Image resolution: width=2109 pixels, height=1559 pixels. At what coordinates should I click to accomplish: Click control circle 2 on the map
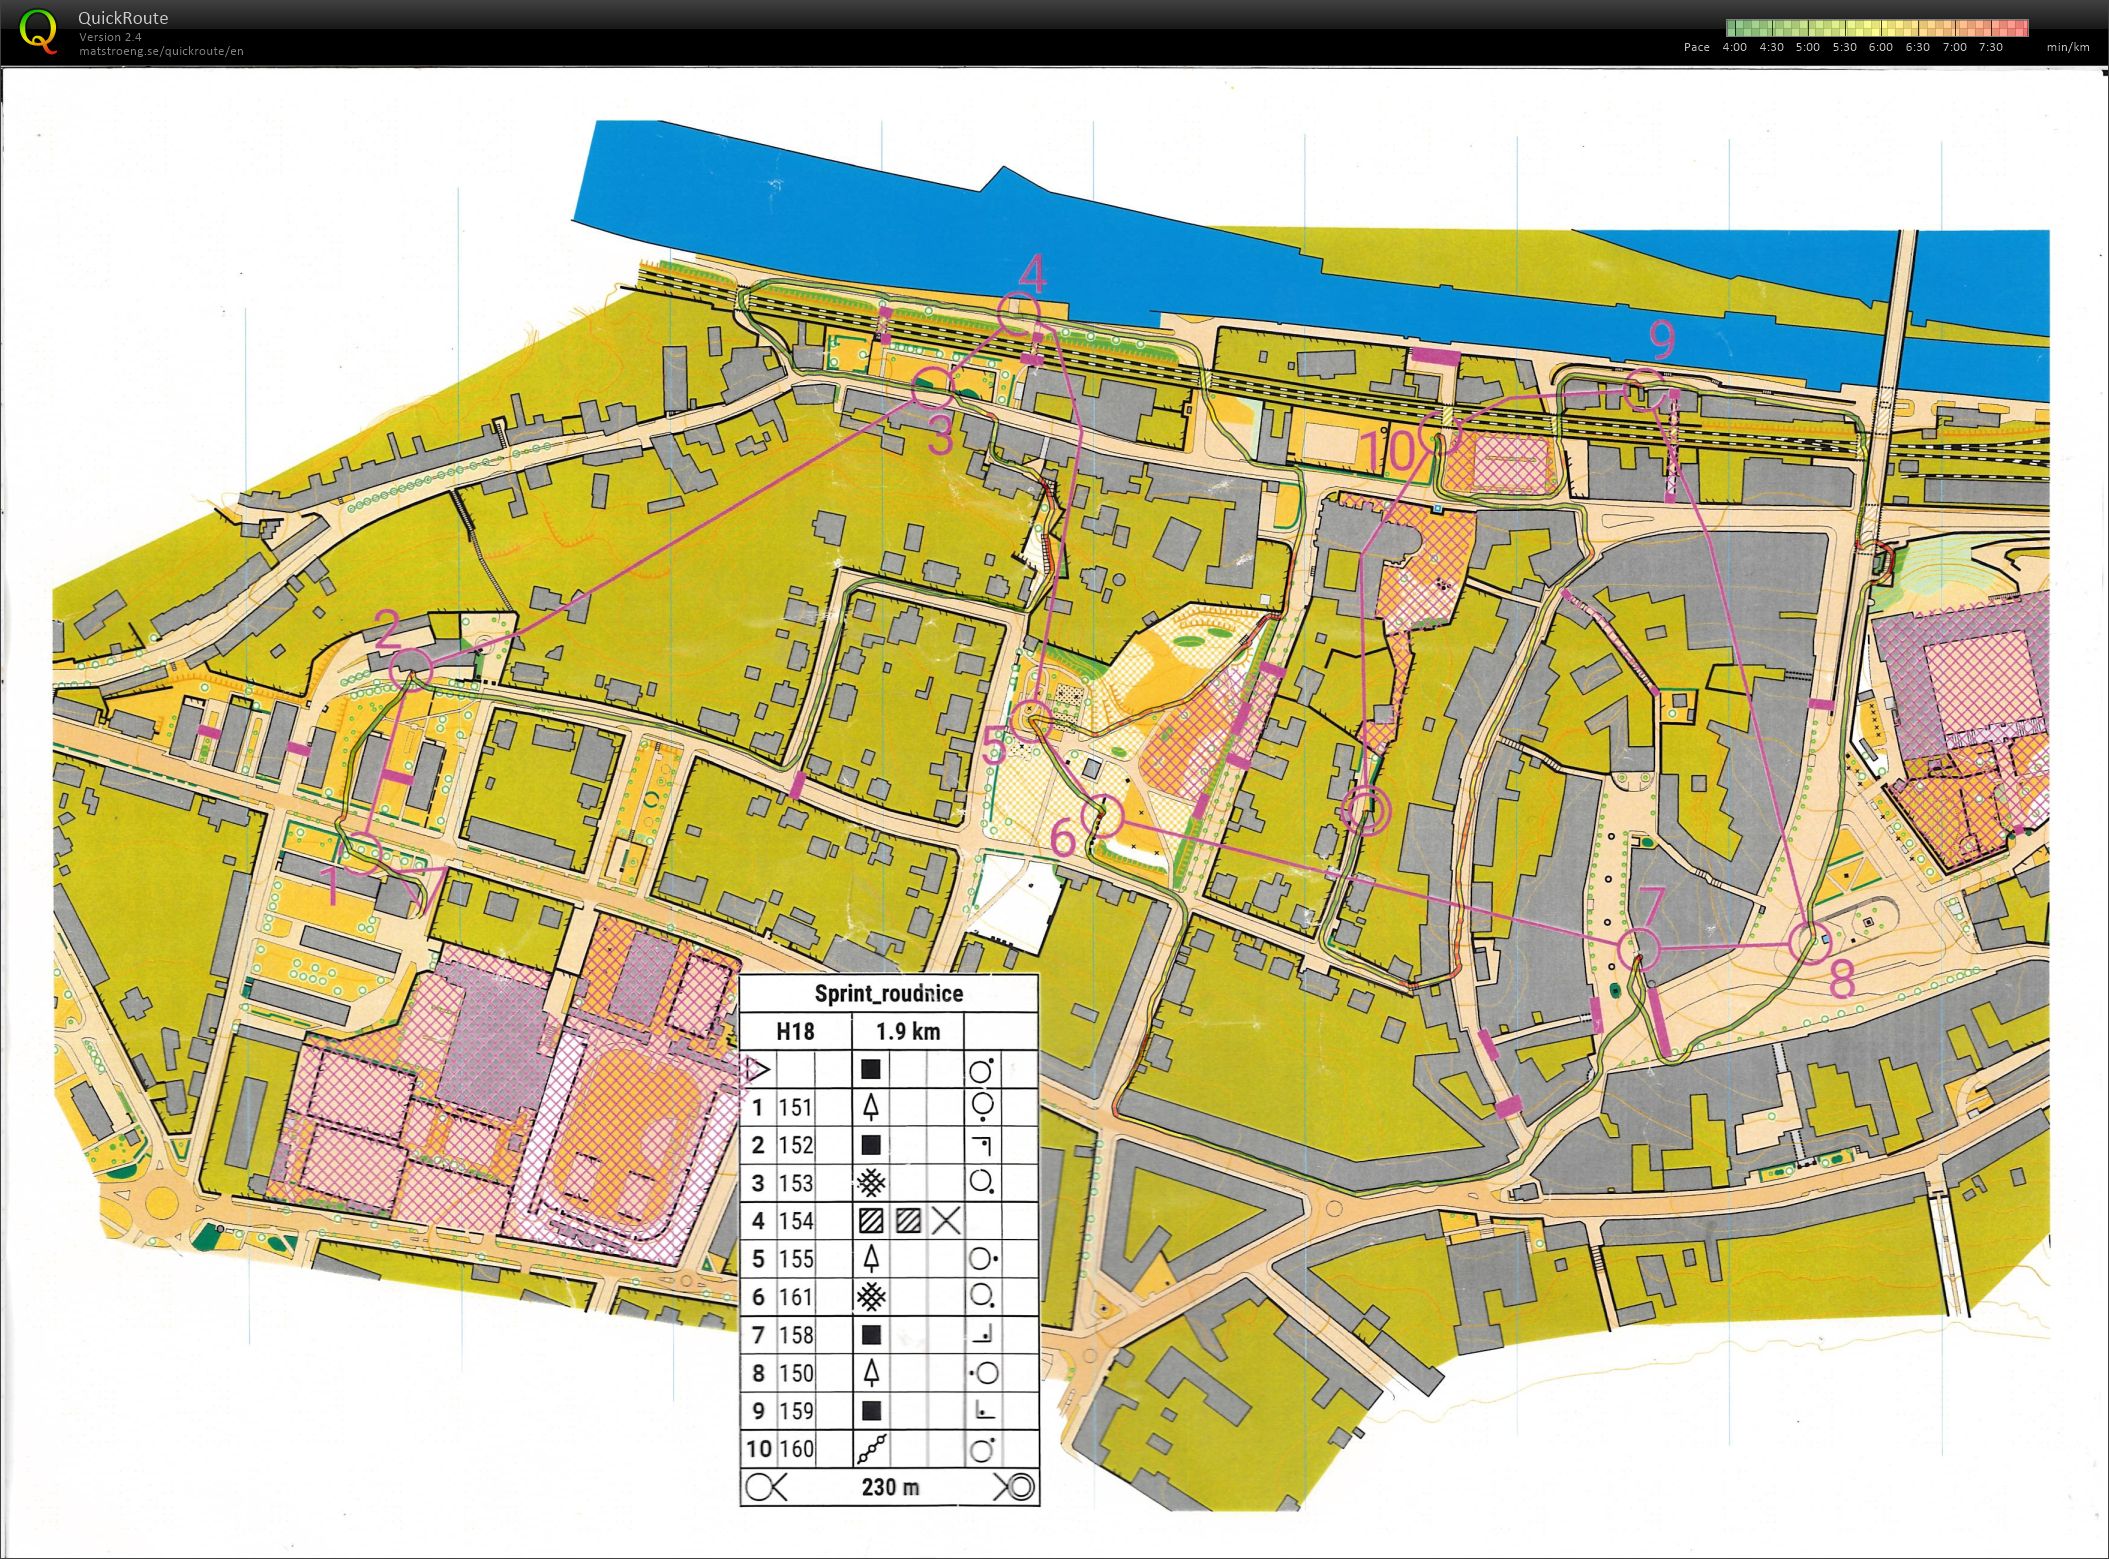tap(410, 668)
